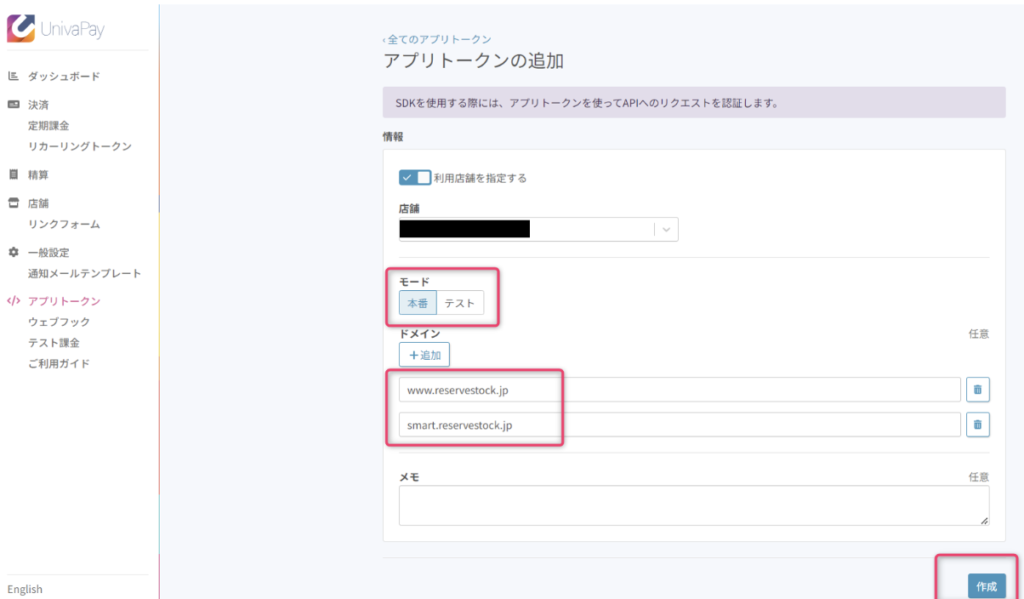Click the 作成 create button
This screenshot has height=599, width=1024.
click(x=986, y=586)
